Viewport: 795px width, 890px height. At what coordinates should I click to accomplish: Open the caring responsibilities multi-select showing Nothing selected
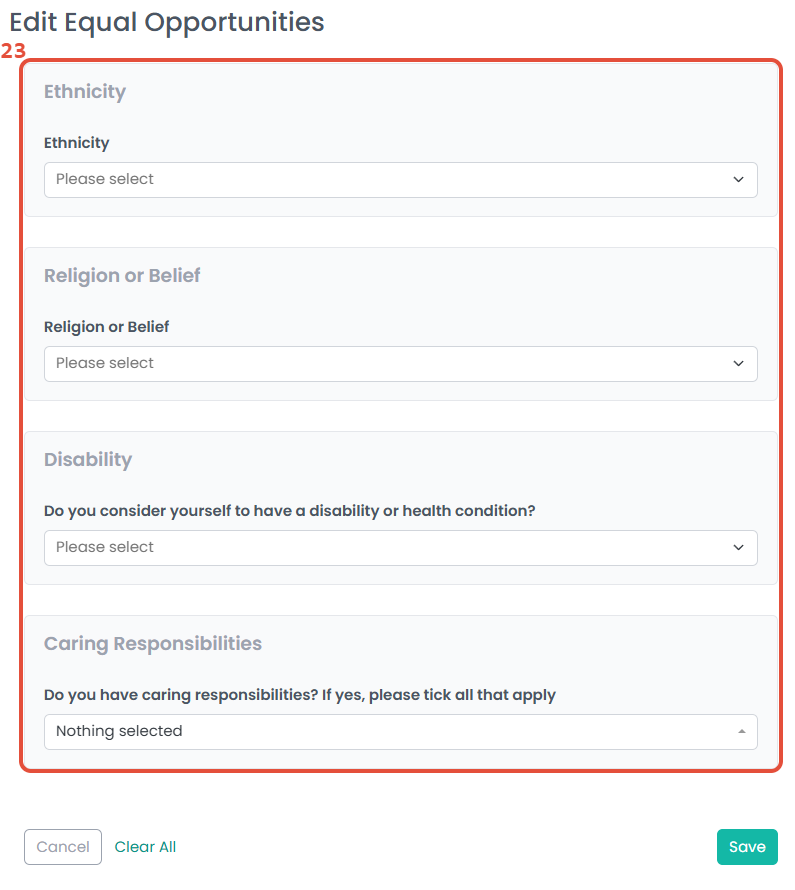pyautogui.click(x=401, y=732)
